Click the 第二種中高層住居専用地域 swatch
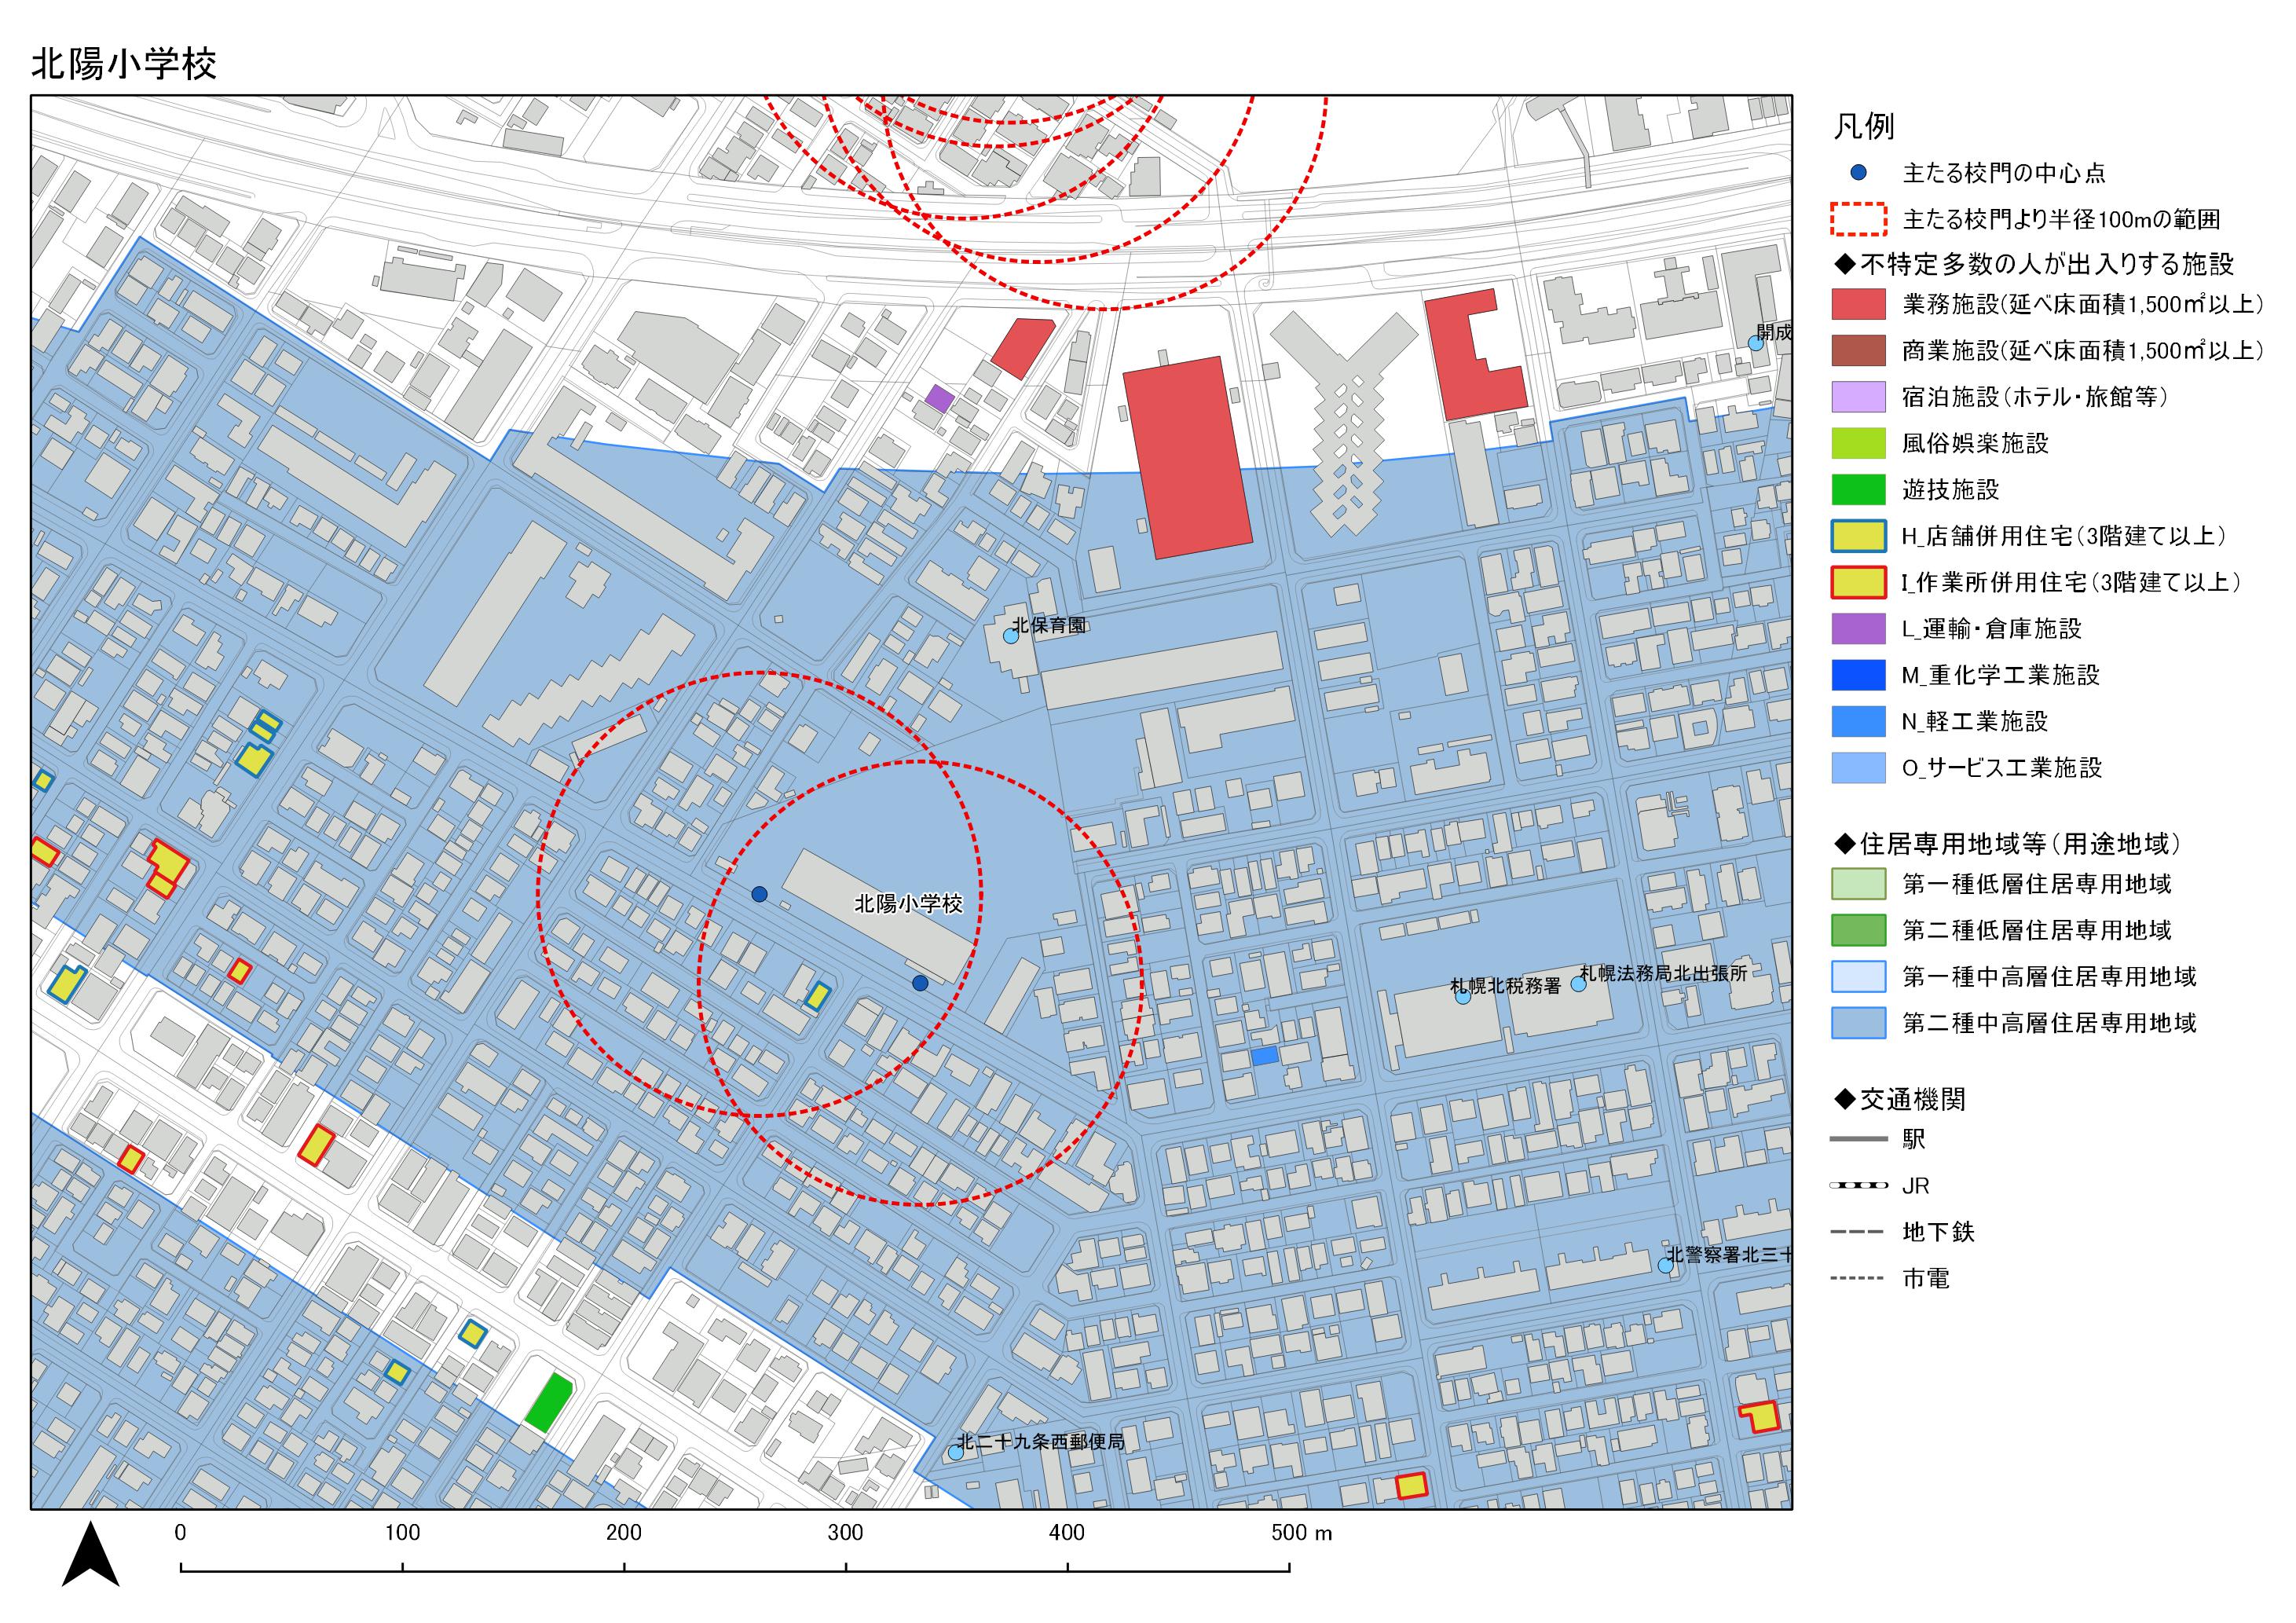The width and height of the screenshot is (2296, 1623). (x=1858, y=1023)
